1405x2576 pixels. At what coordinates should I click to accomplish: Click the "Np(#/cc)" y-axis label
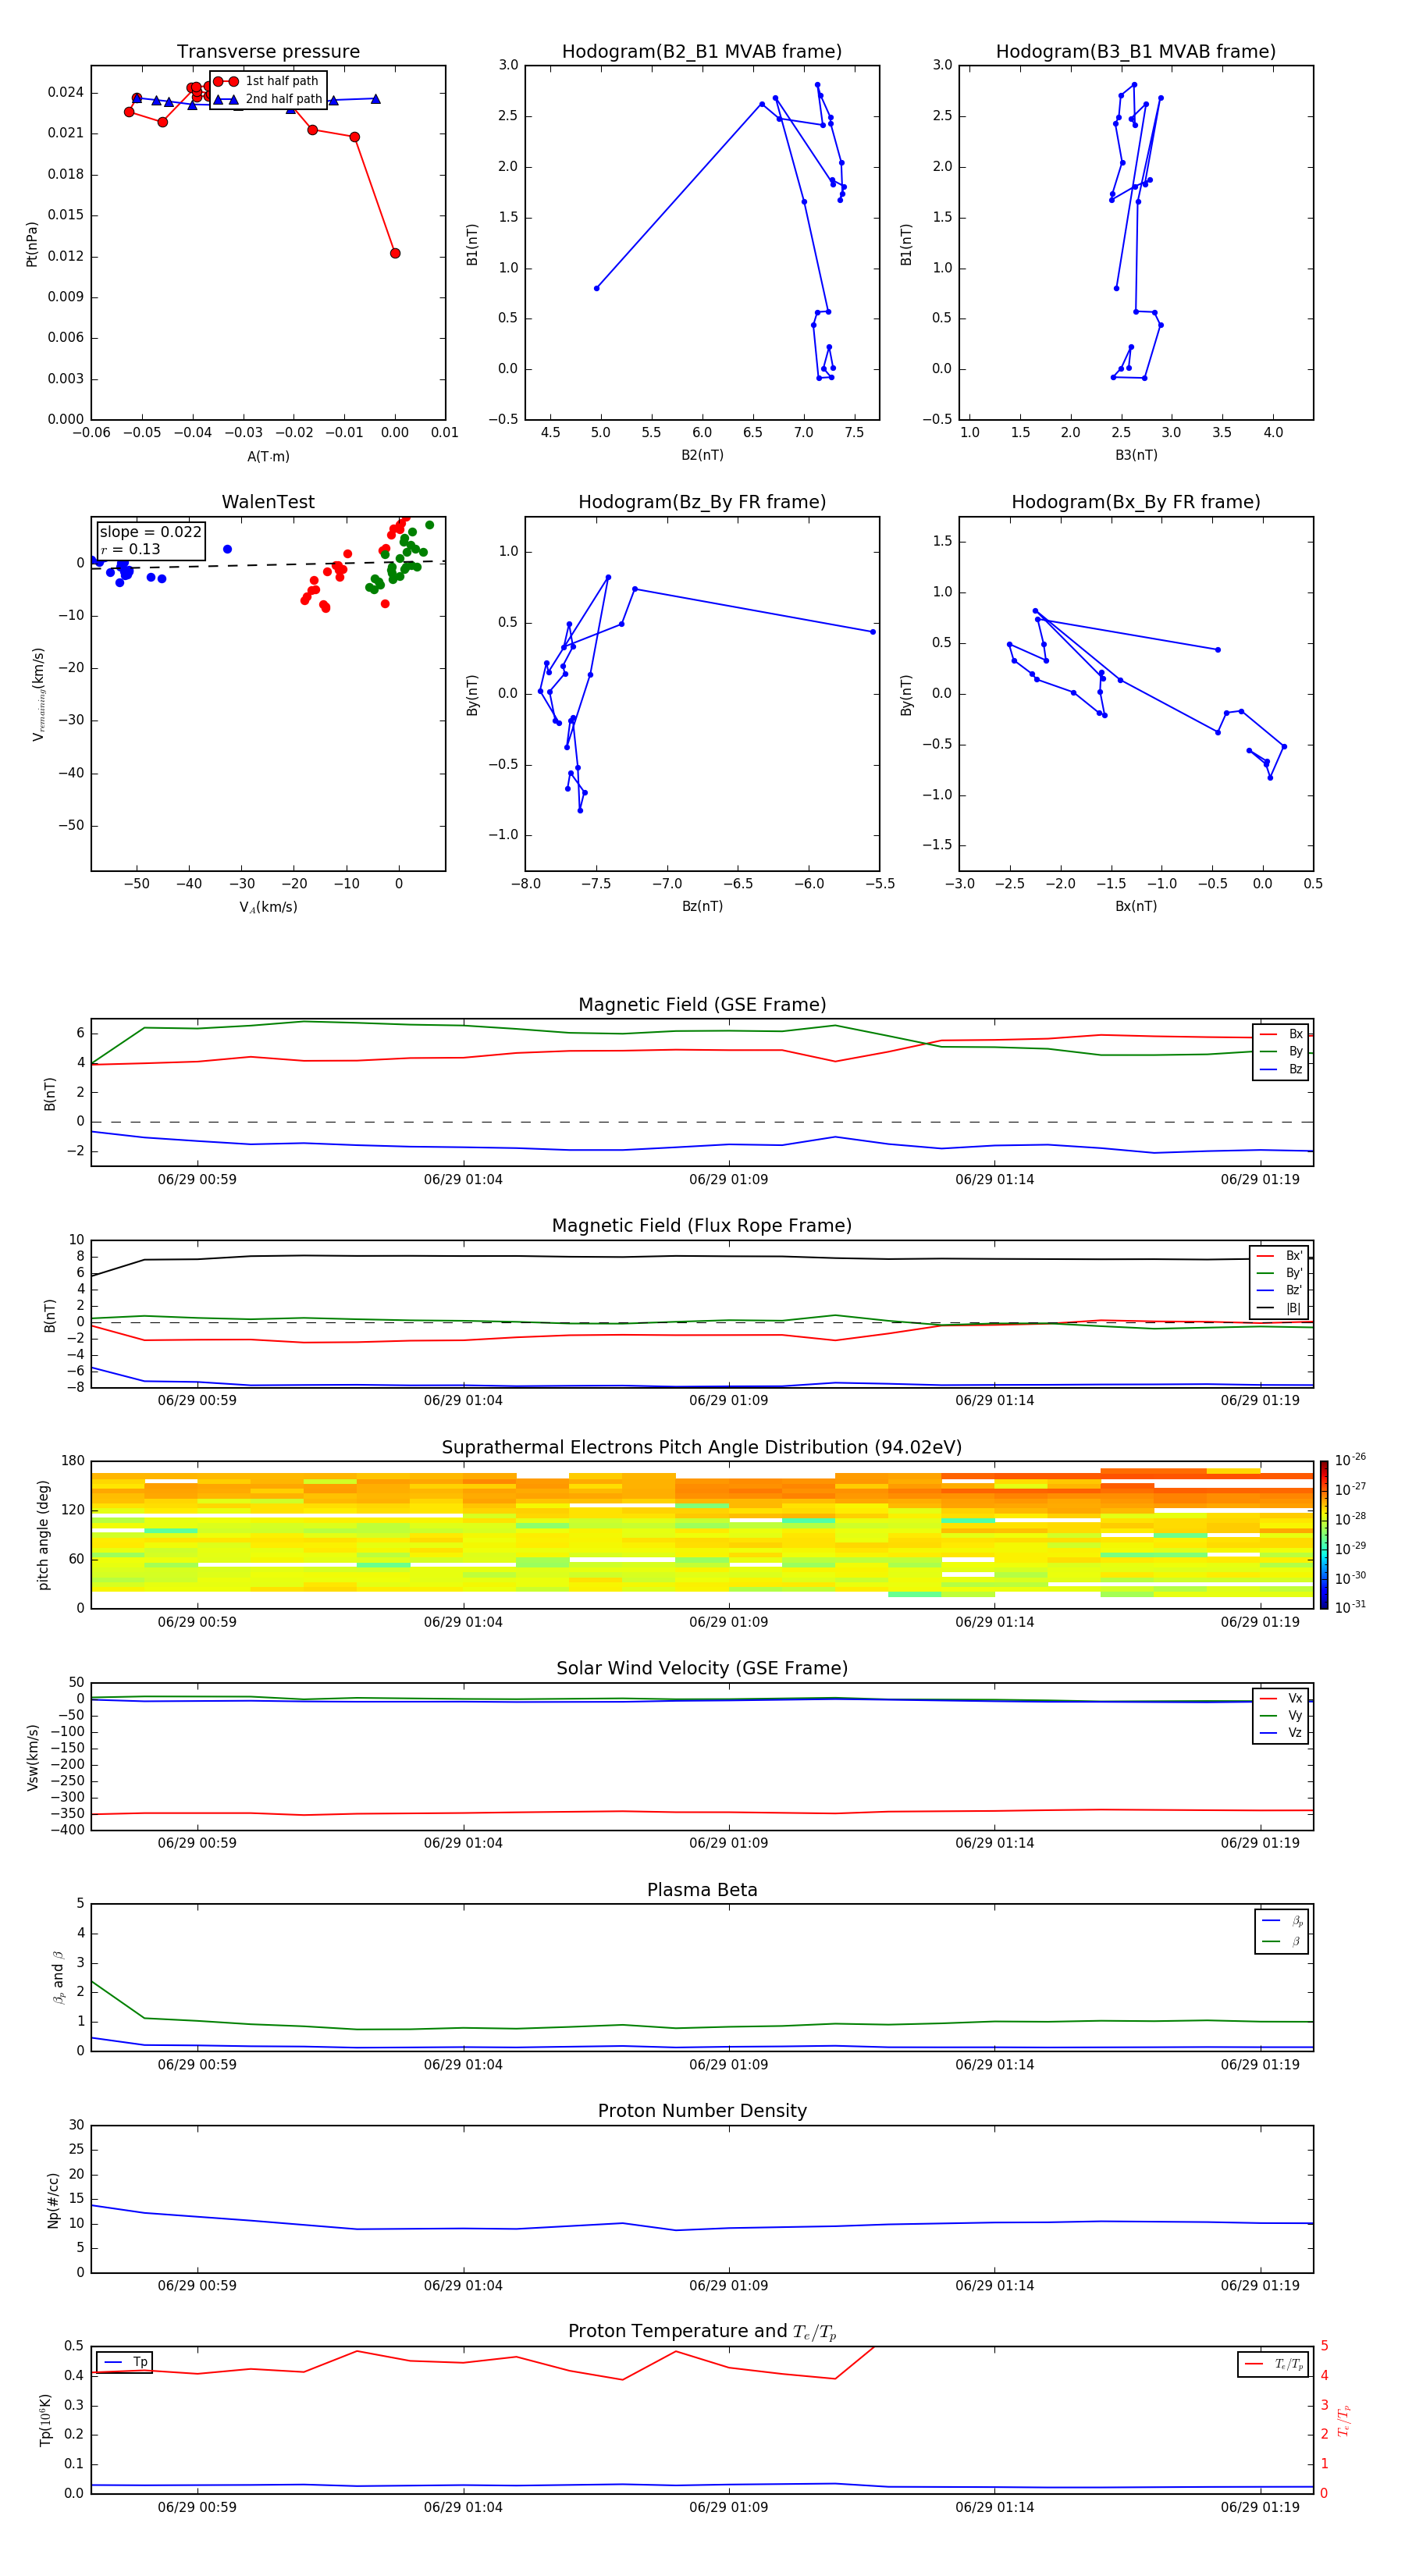[x=53, y=2200]
